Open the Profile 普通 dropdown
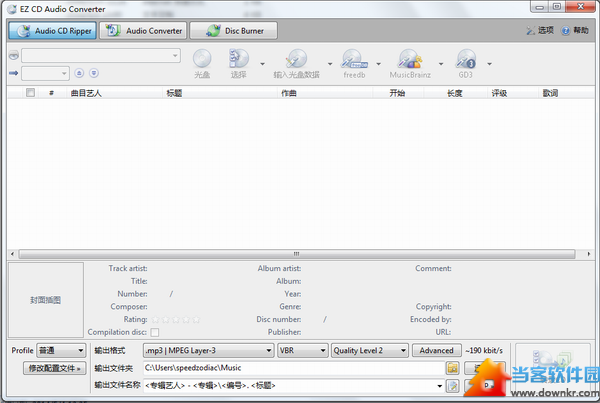 [61, 350]
